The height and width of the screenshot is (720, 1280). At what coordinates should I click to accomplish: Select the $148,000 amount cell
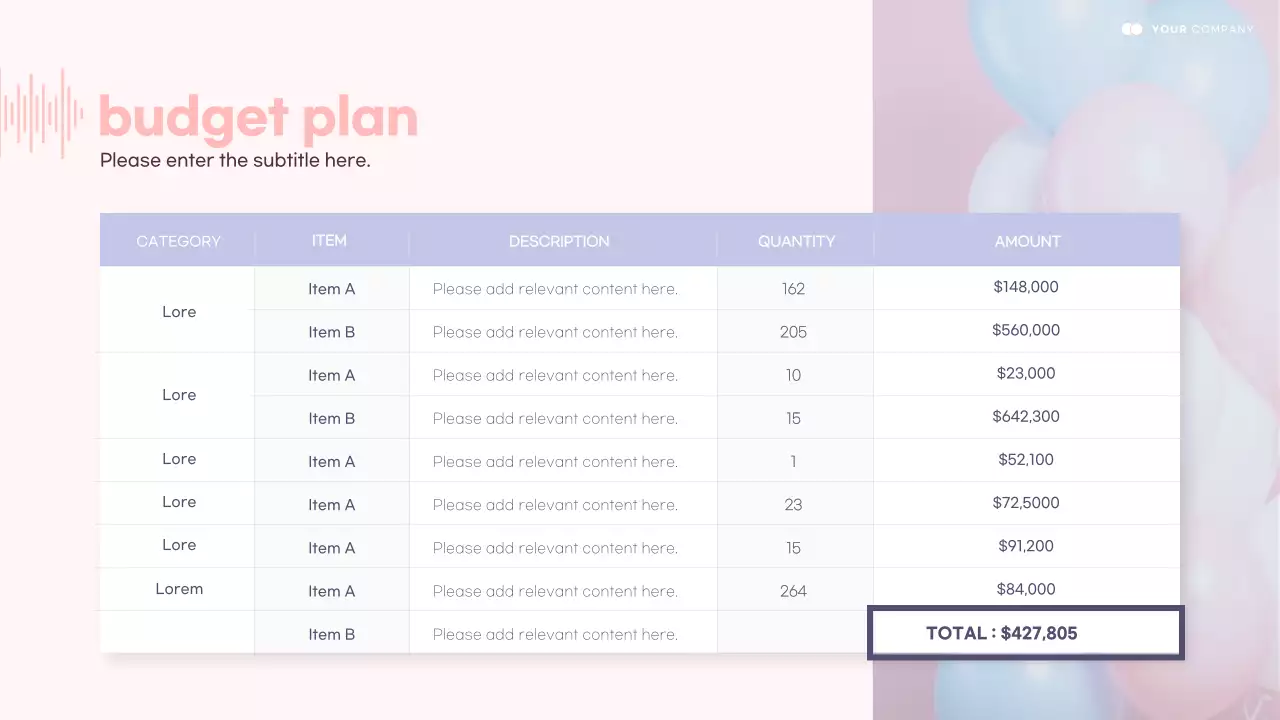[1026, 287]
